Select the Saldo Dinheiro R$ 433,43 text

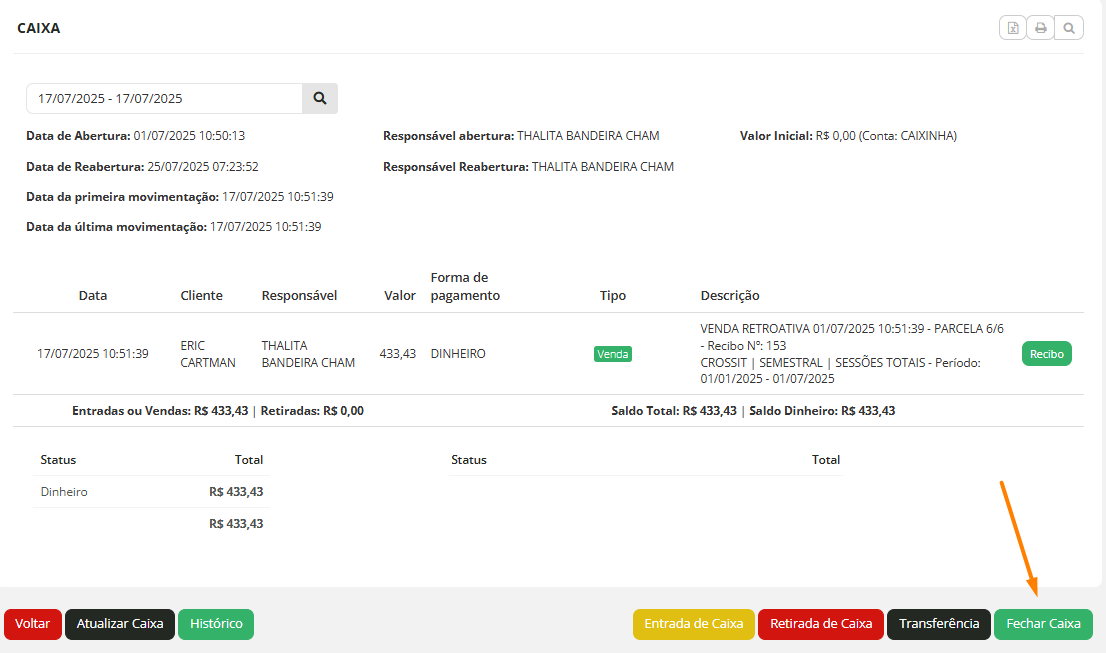pos(822,410)
